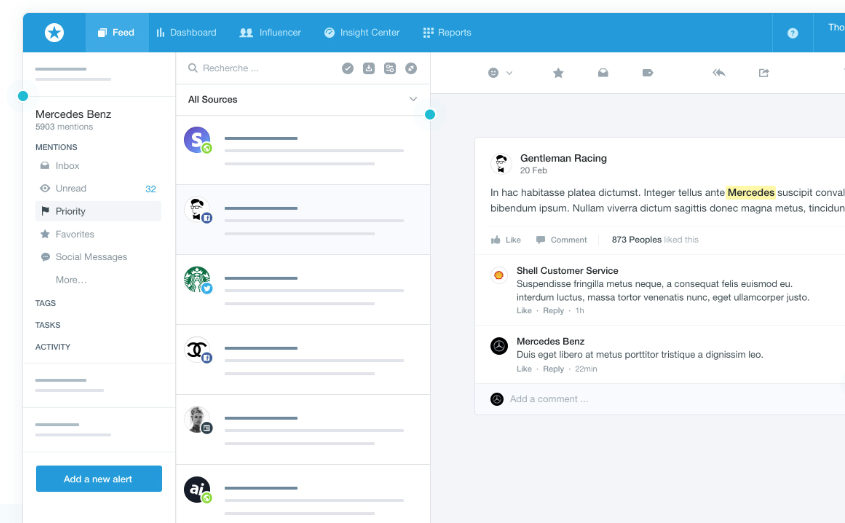Click the Social Messages bubble icon

pyautogui.click(x=45, y=257)
